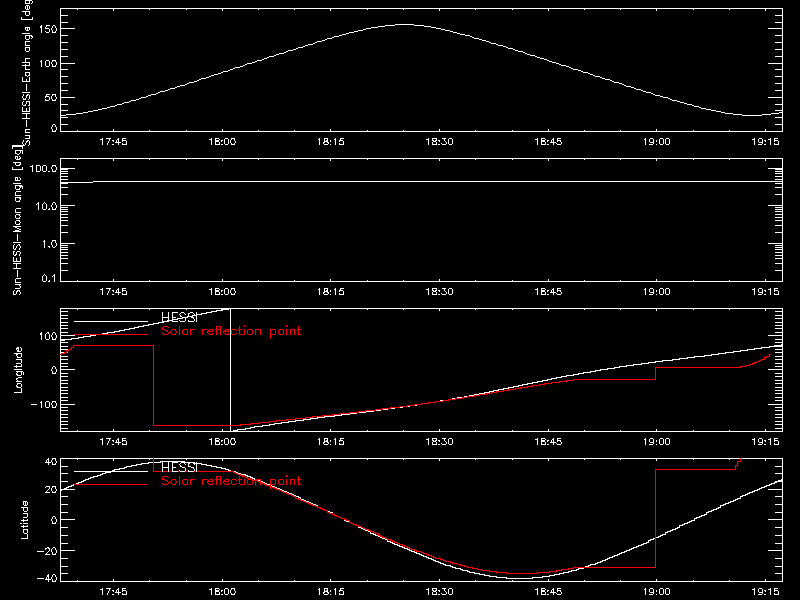Click 17:45 time label of Earth angle plot
Image resolution: width=800 pixels, height=600 pixels.
[x=113, y=142]
